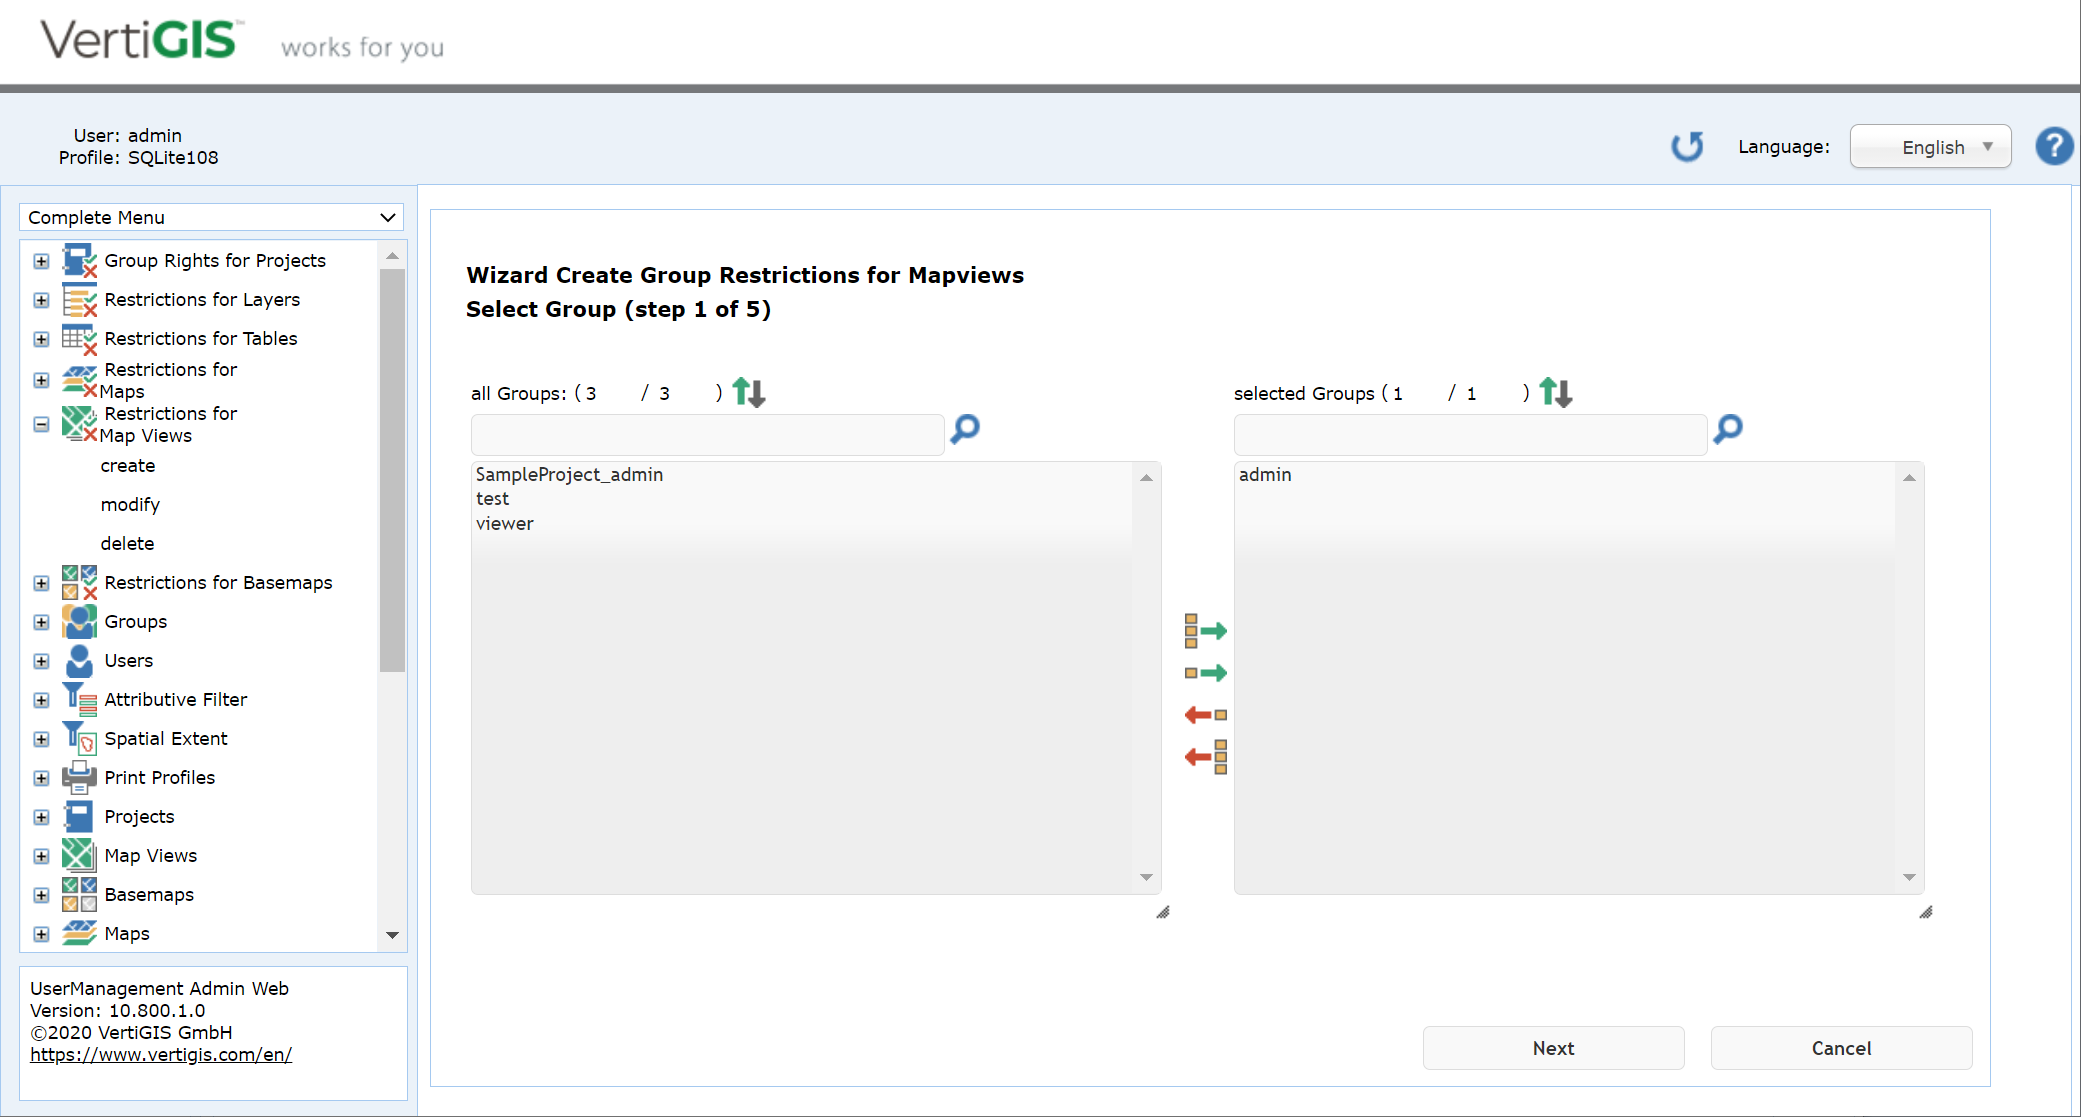Viewport: 2081px width, 1117px height.
Task: Click the Next button
Action: pos(1553,1048)
